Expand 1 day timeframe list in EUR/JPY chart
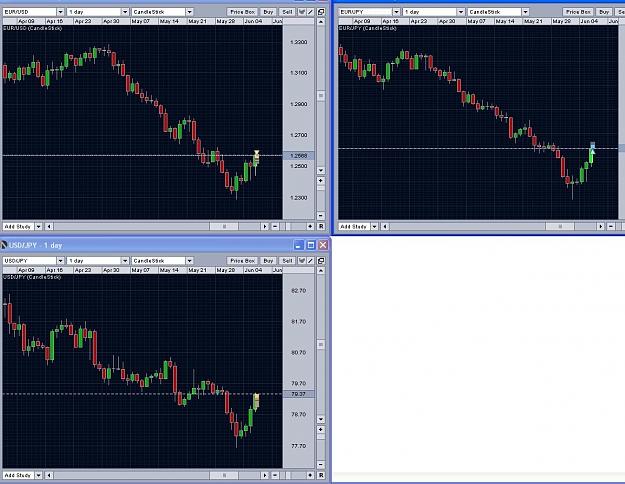 (x=461, y=12)
